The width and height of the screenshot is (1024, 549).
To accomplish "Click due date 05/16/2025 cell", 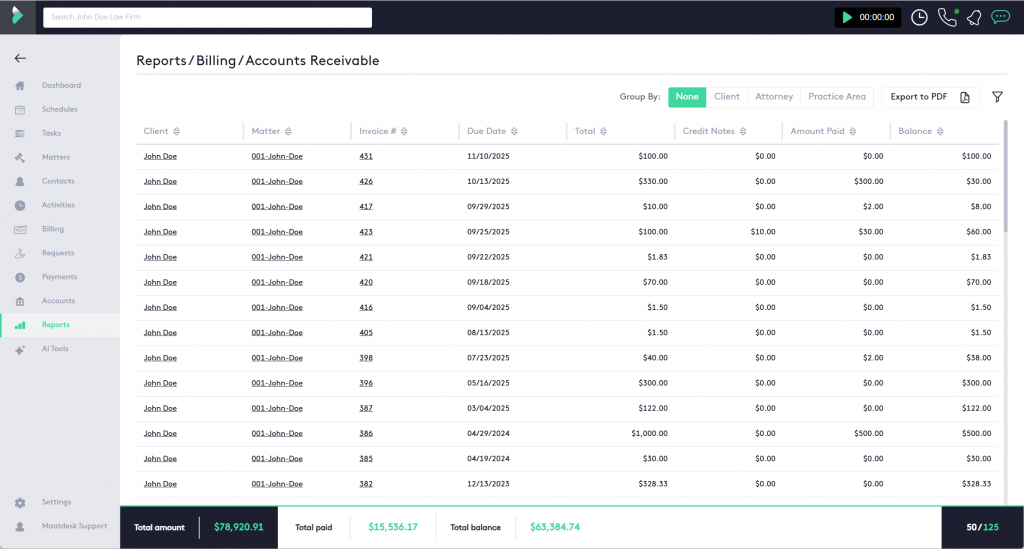I will (x=488, y=383).
